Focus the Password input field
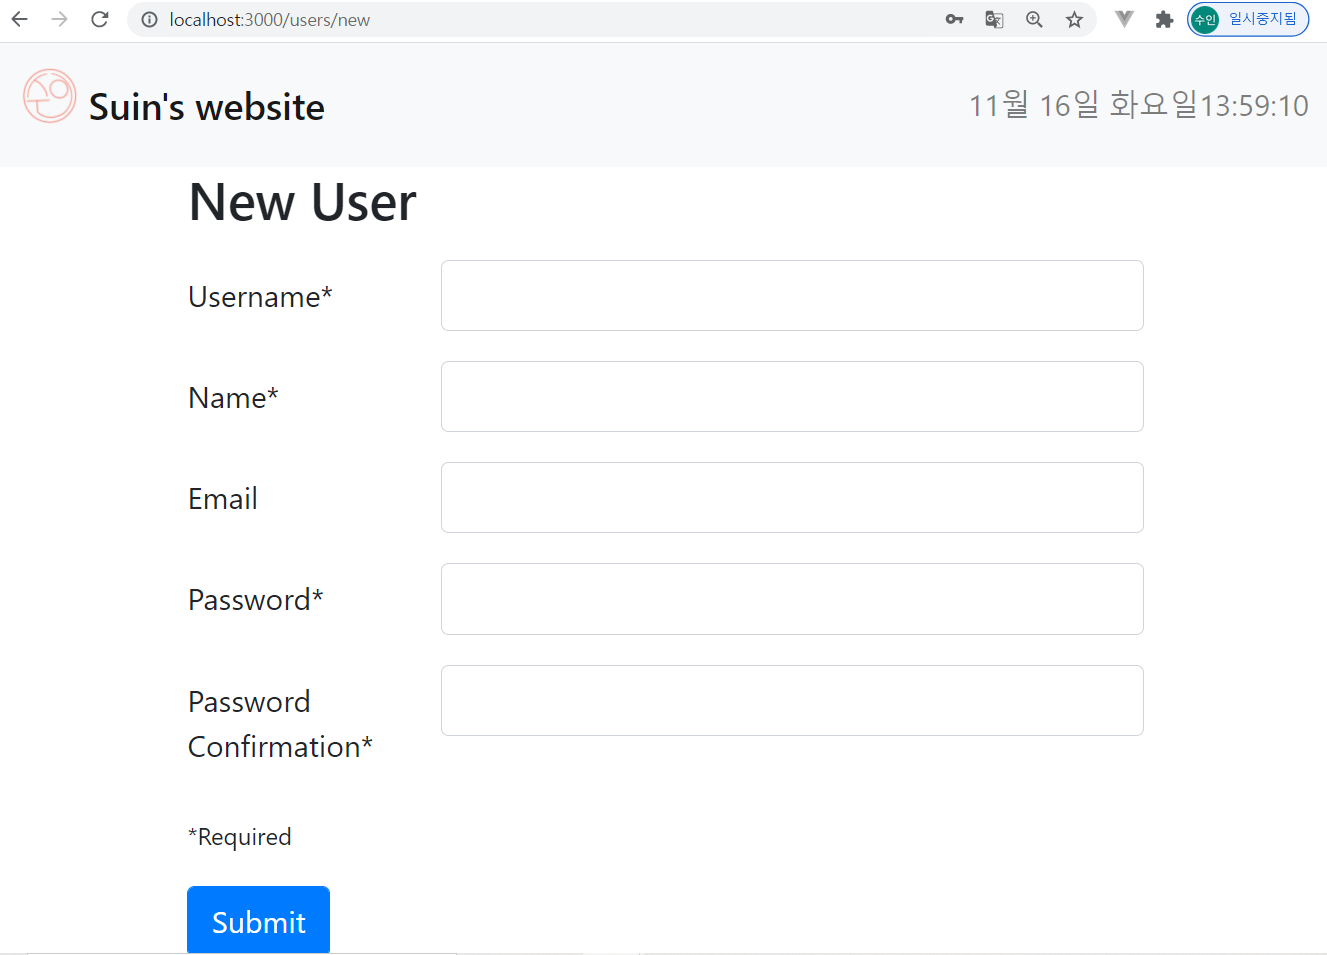 (792, 598)
